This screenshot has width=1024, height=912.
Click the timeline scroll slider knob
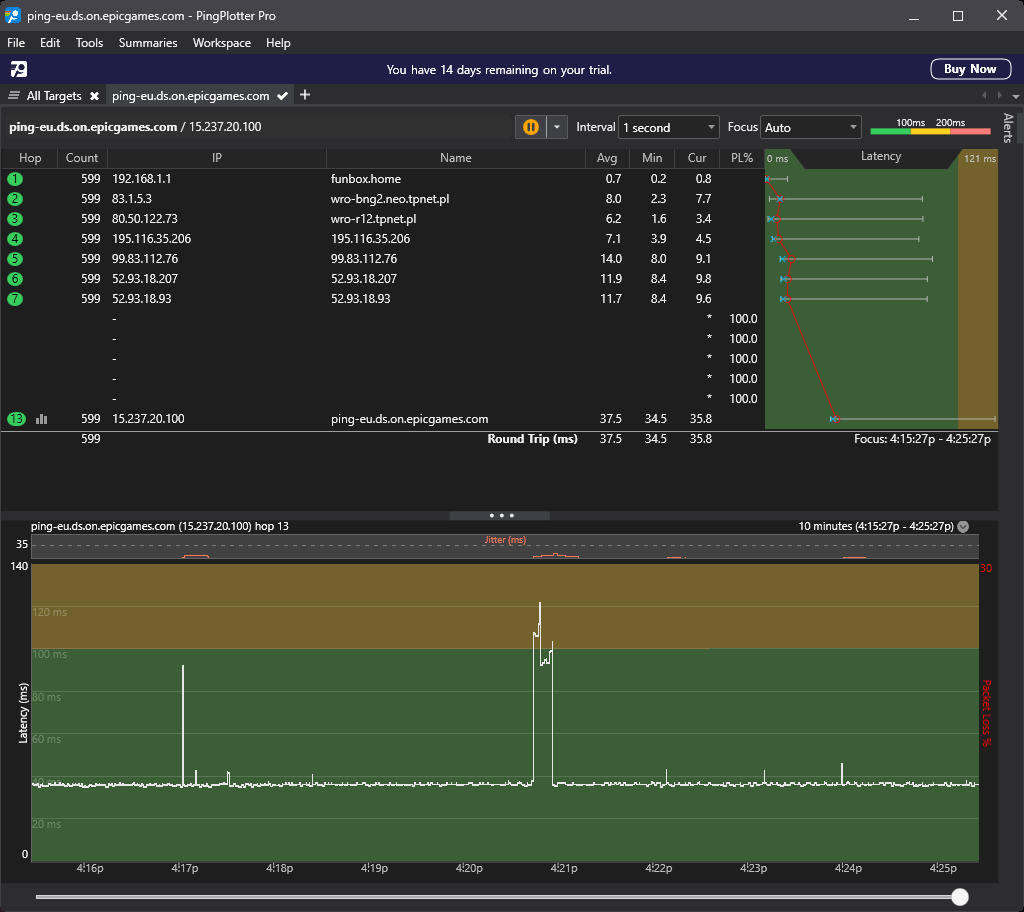coord(959,897)
